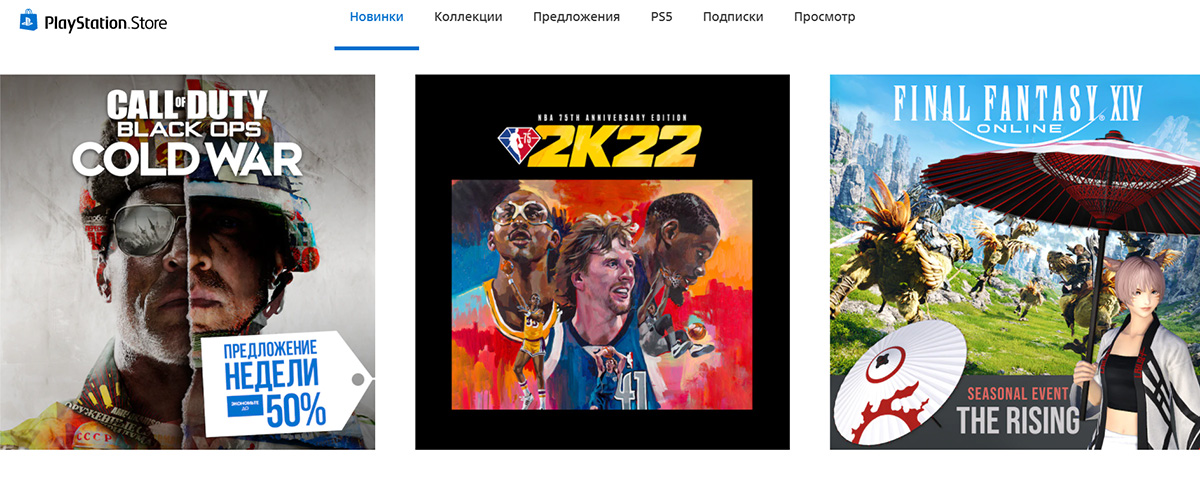Select the Новинки tab
The height and width of the screenshot is (481, 1200).
[377, 17]
